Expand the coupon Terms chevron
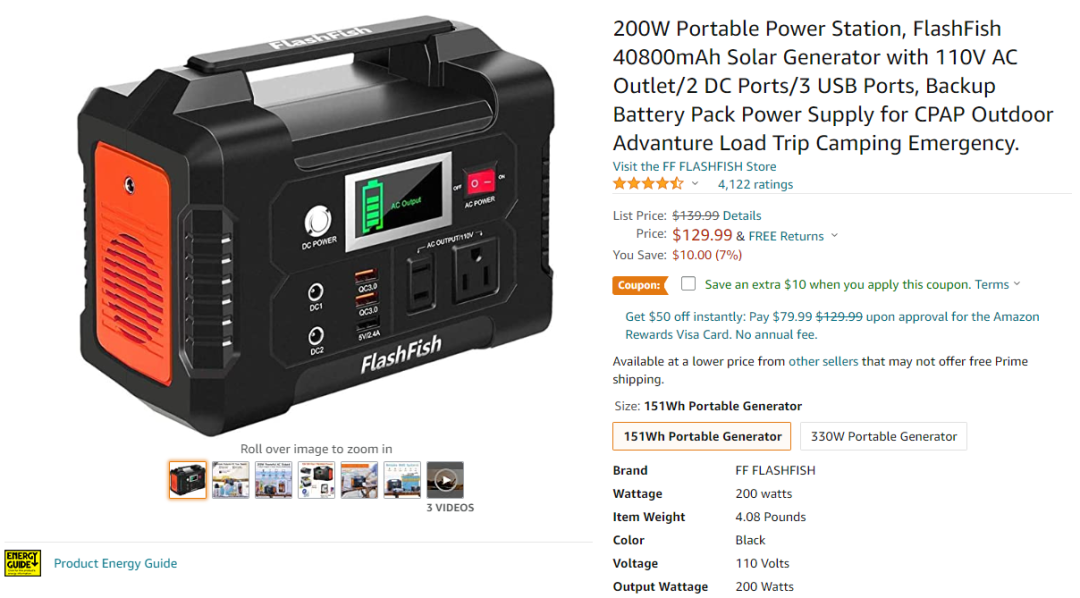The image size is (1080, 598). coord(1017,284)
